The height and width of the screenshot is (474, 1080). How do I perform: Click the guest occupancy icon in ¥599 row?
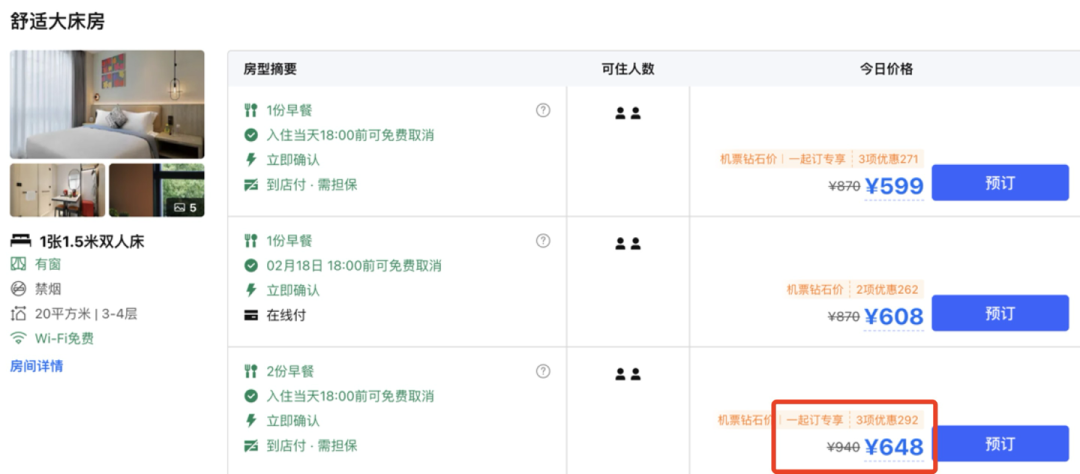tap(628, 113)
